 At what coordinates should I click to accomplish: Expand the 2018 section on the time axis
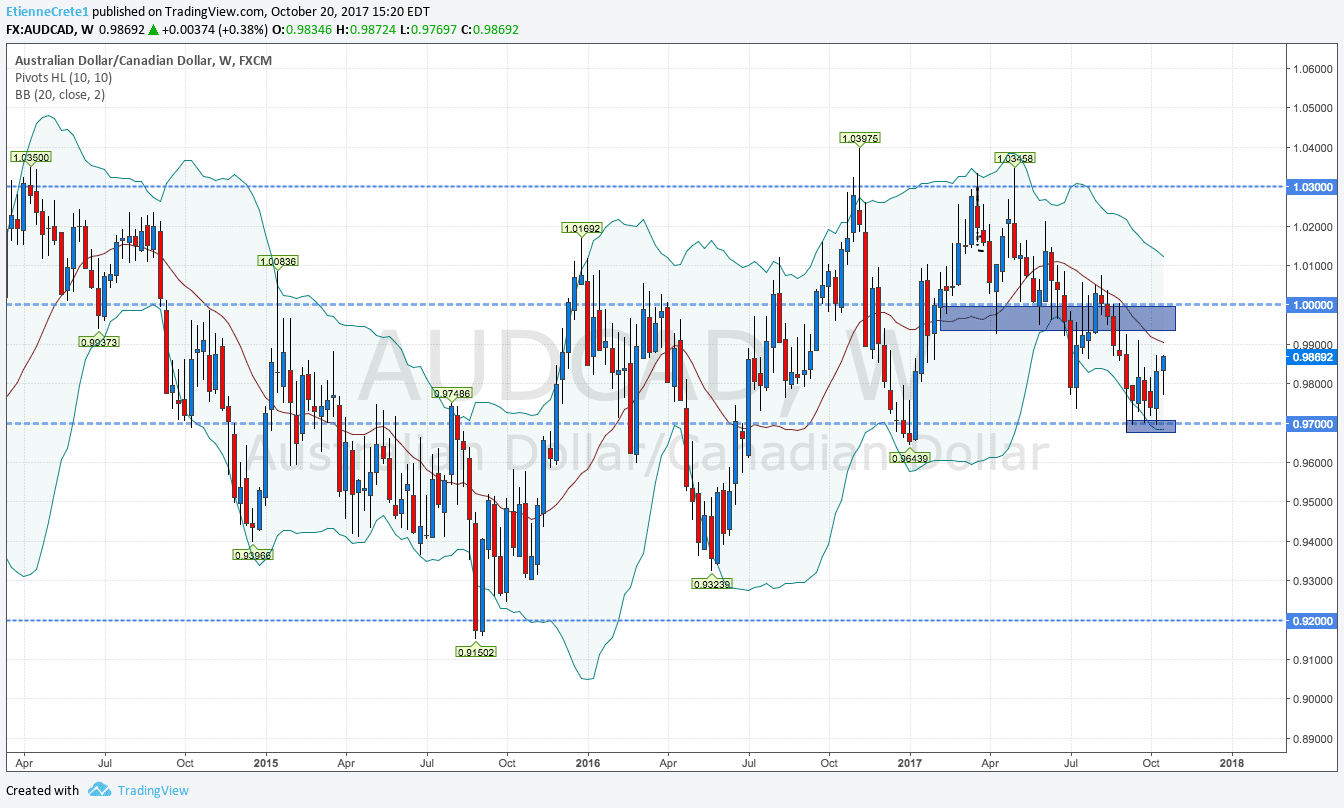(x=1231, y=762)
